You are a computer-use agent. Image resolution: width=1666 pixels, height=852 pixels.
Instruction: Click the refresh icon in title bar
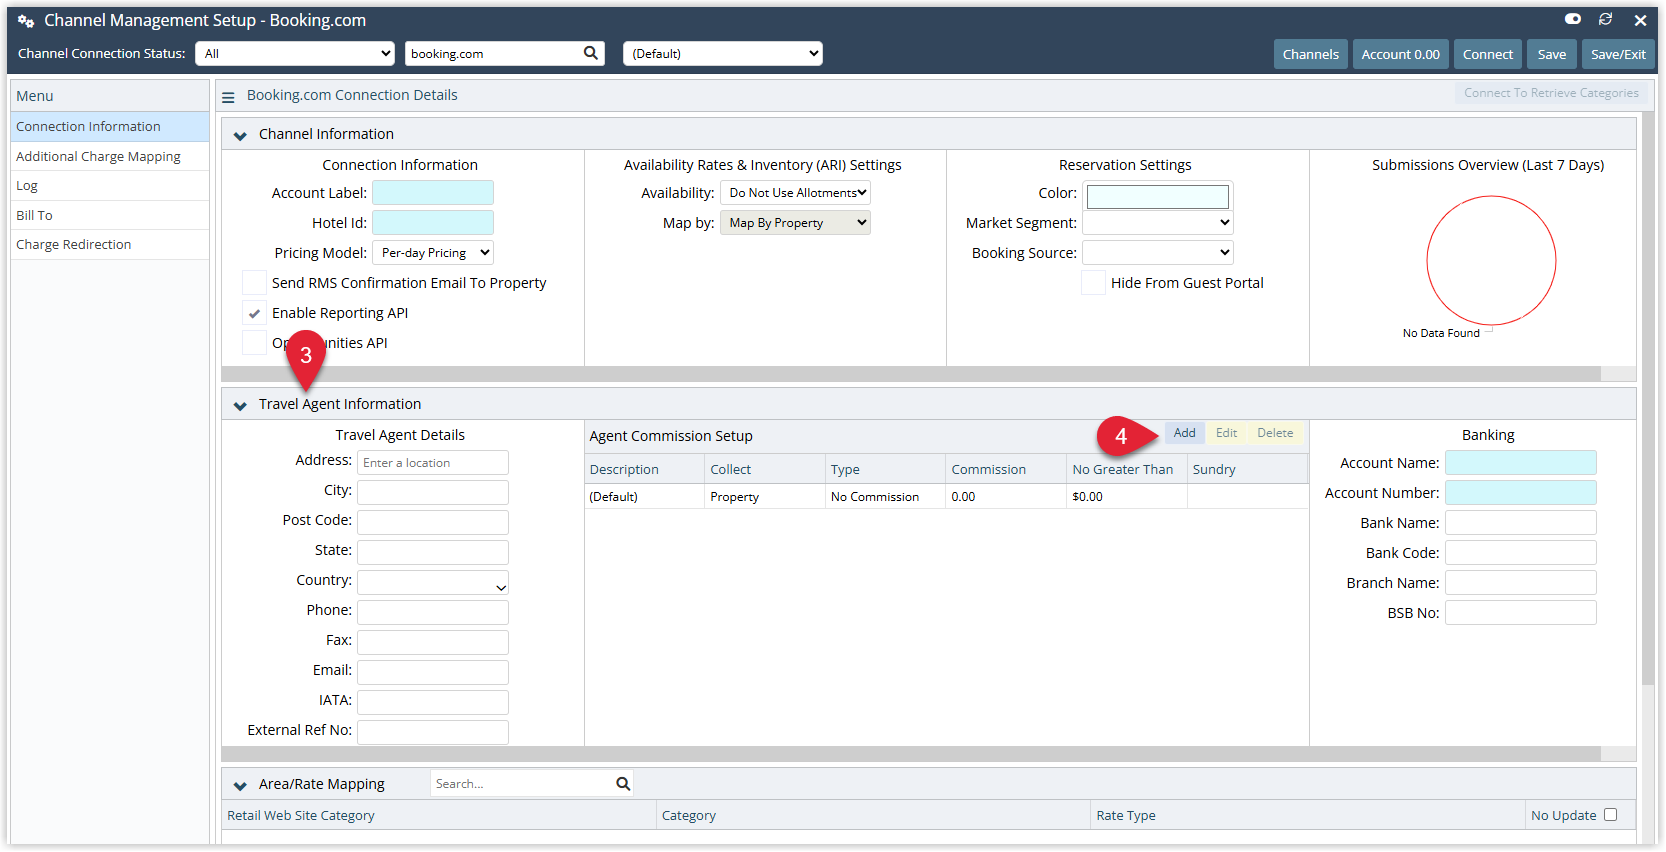pos(1605,19)
